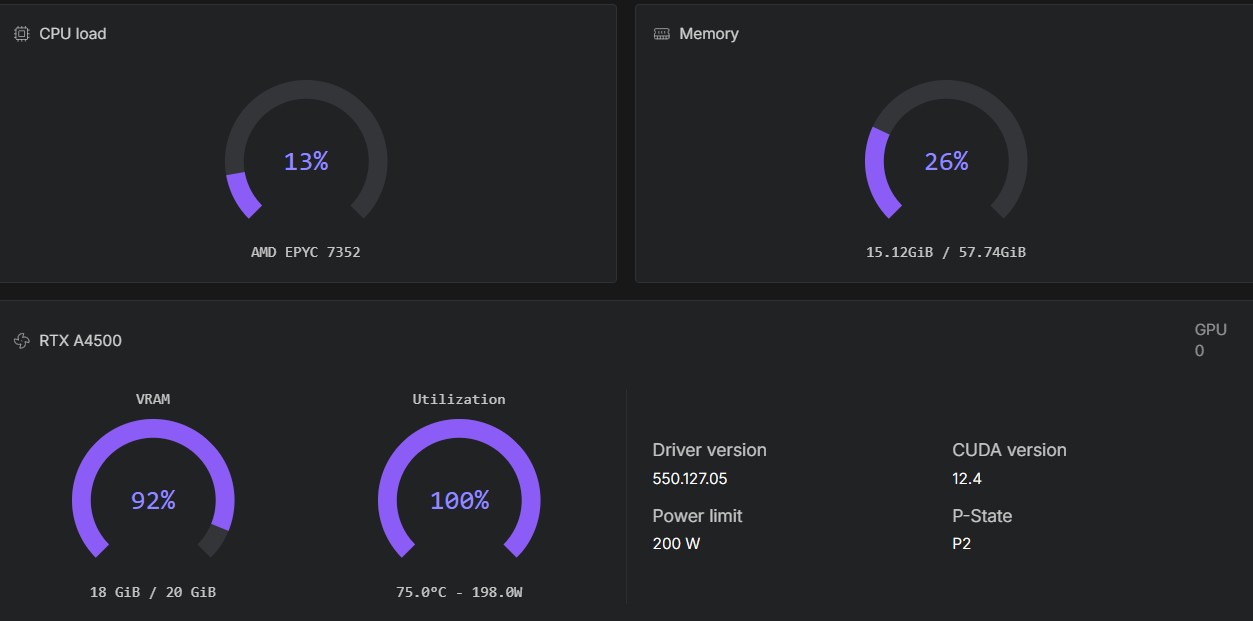Click the CUDA version label
Viewport: 1253px width, 621px height.
point(1009,450)
